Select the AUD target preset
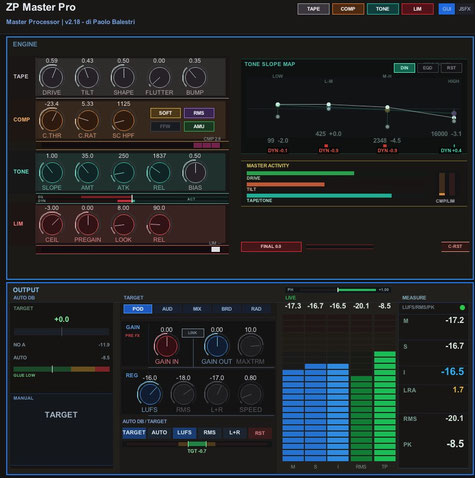Screen dimensions: 475x478 pos(167,309)
